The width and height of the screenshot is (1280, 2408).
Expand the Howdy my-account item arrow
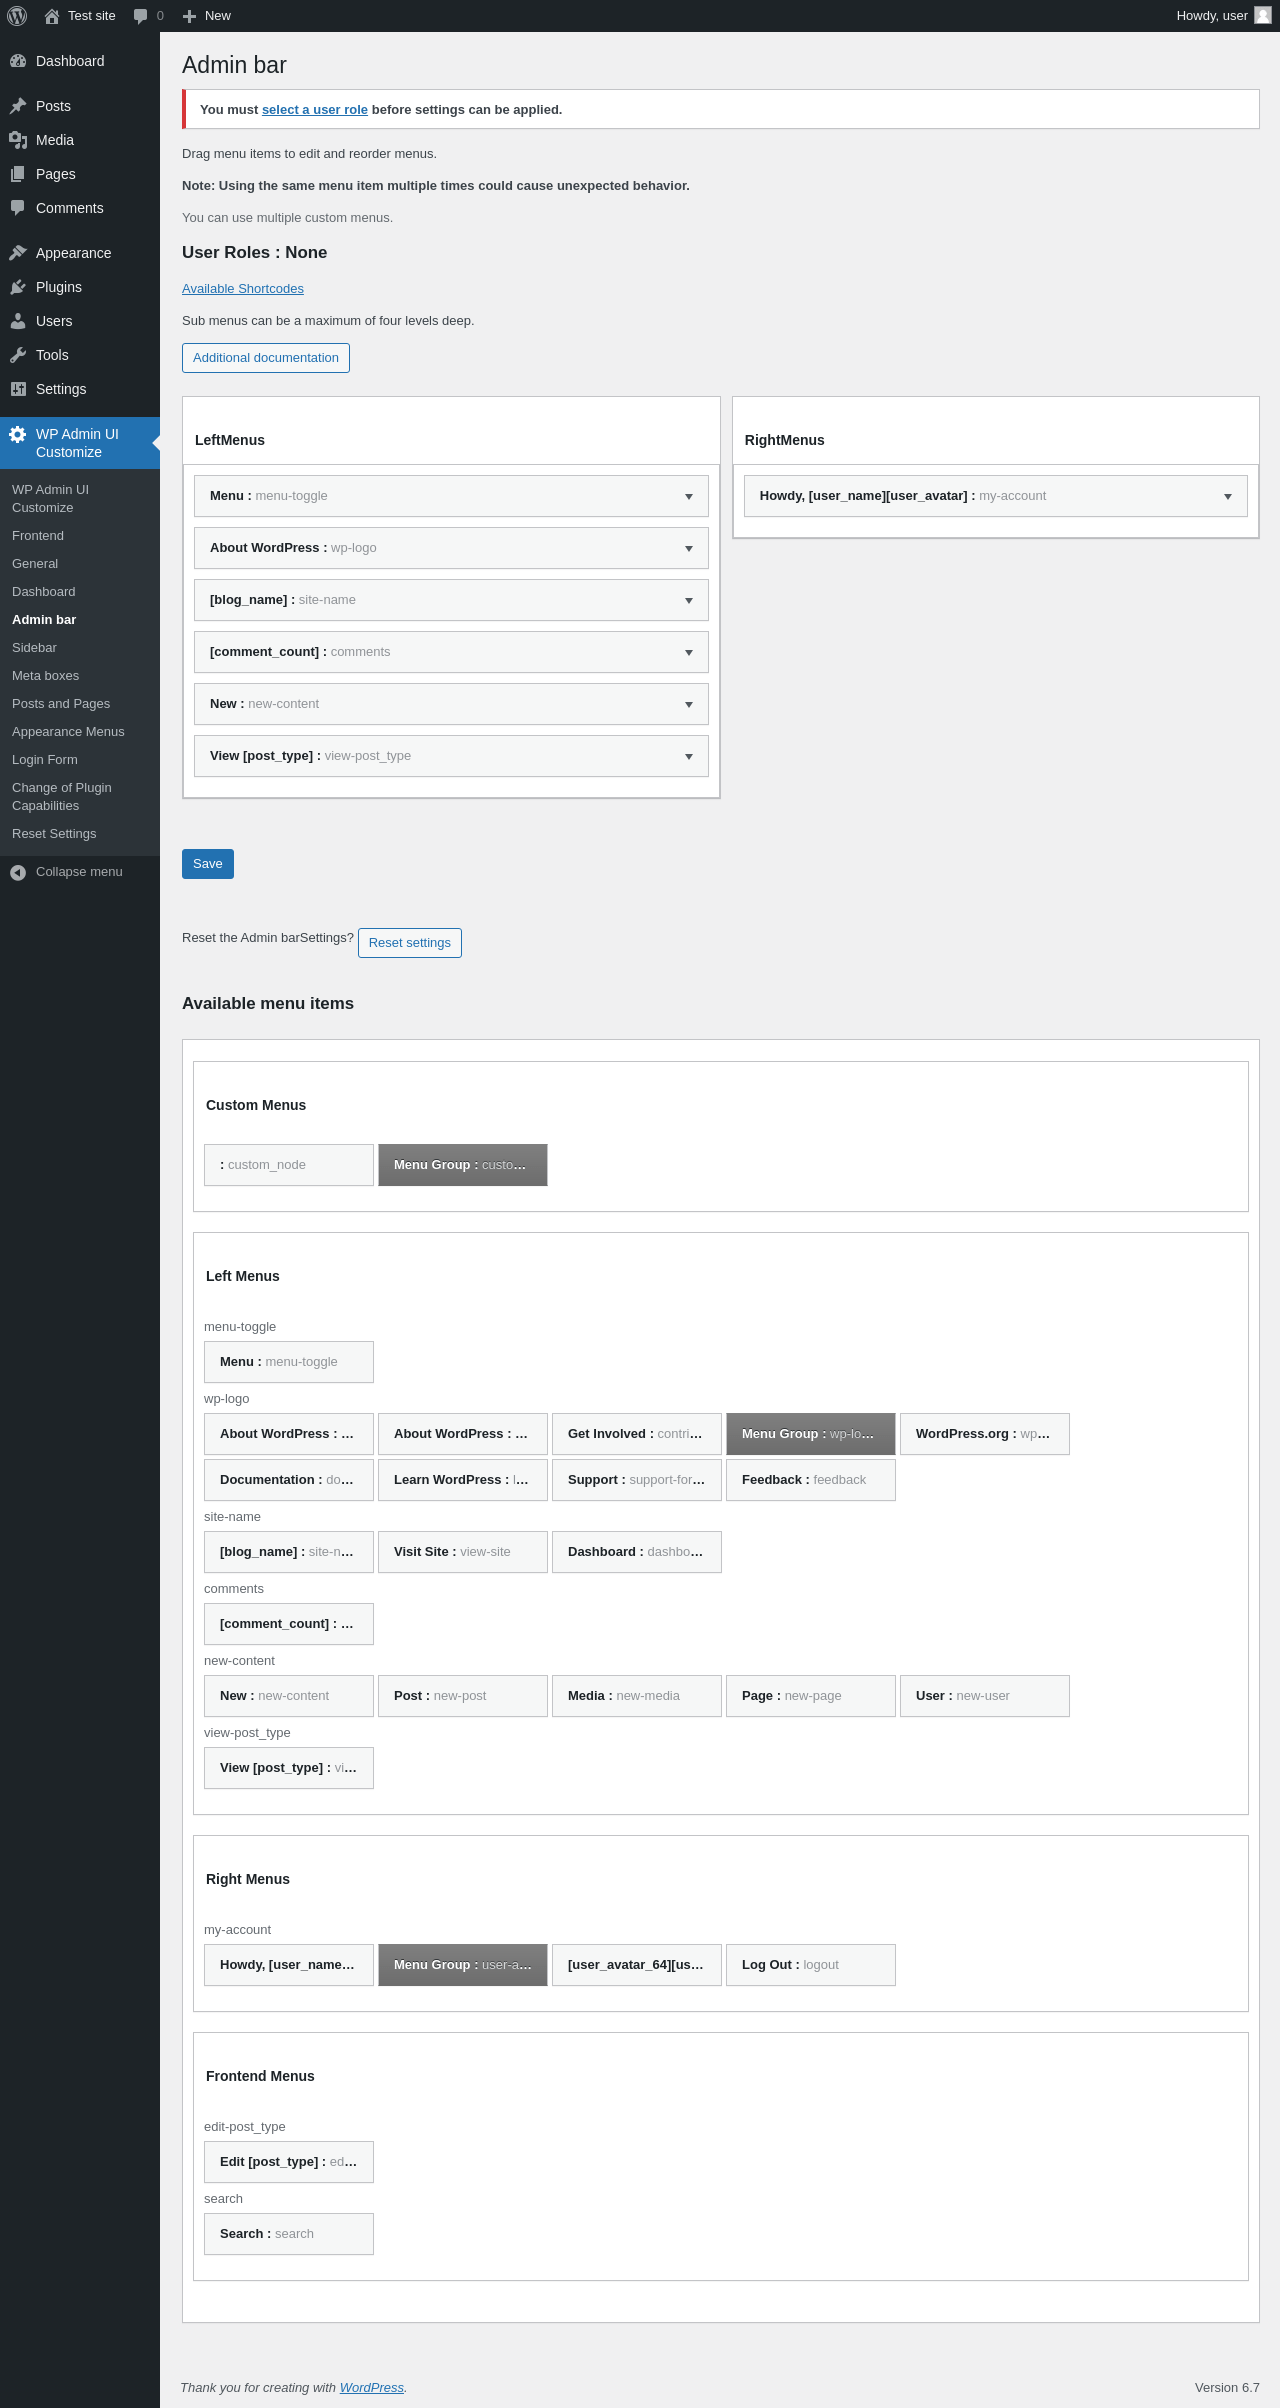pos(1228,497)
